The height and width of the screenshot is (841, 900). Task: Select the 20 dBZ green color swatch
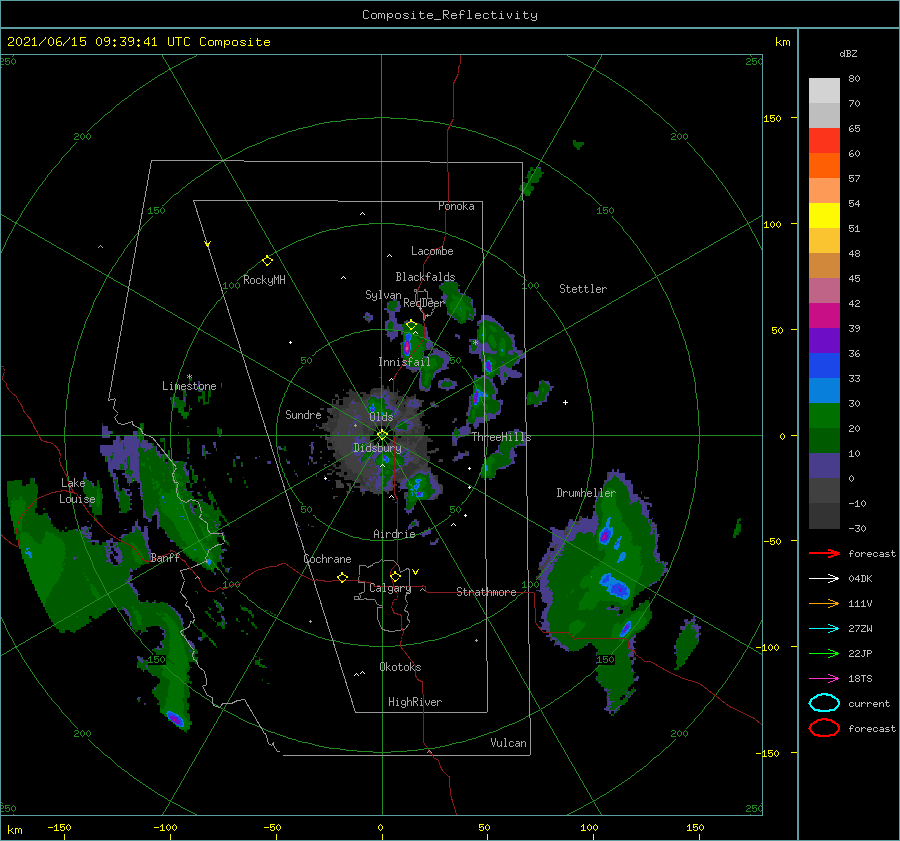(x=824, y=415)
